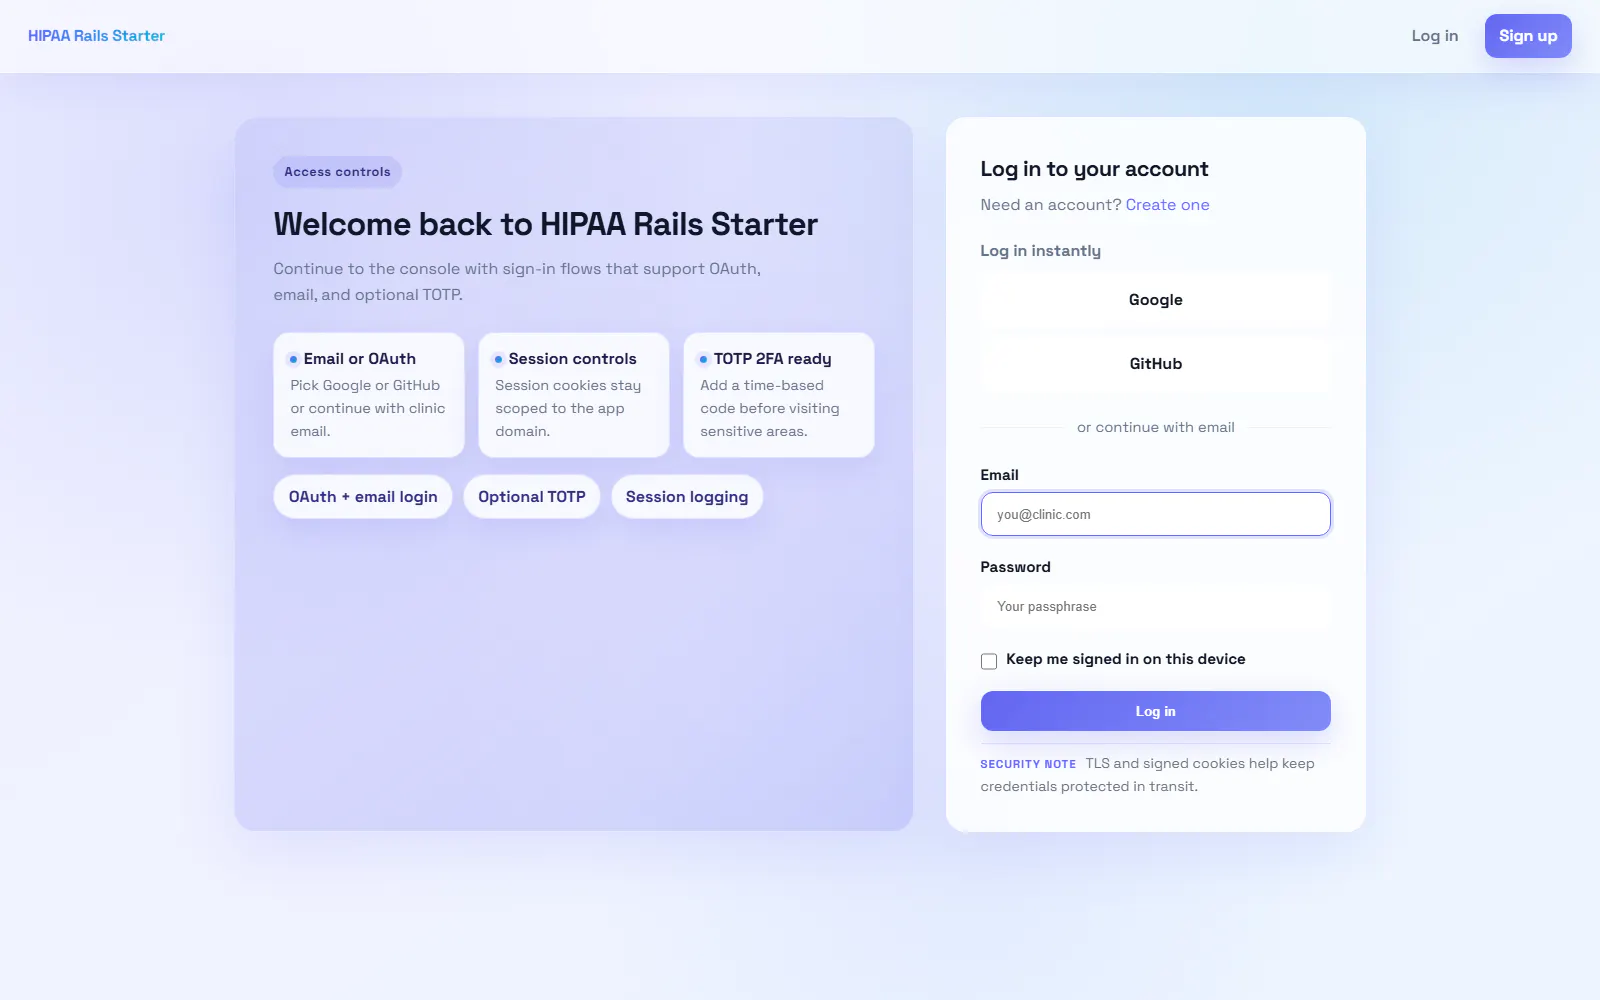Open the HIPAA Rails Starter home link
The image size is (1600, 1000).
(96, 36)
